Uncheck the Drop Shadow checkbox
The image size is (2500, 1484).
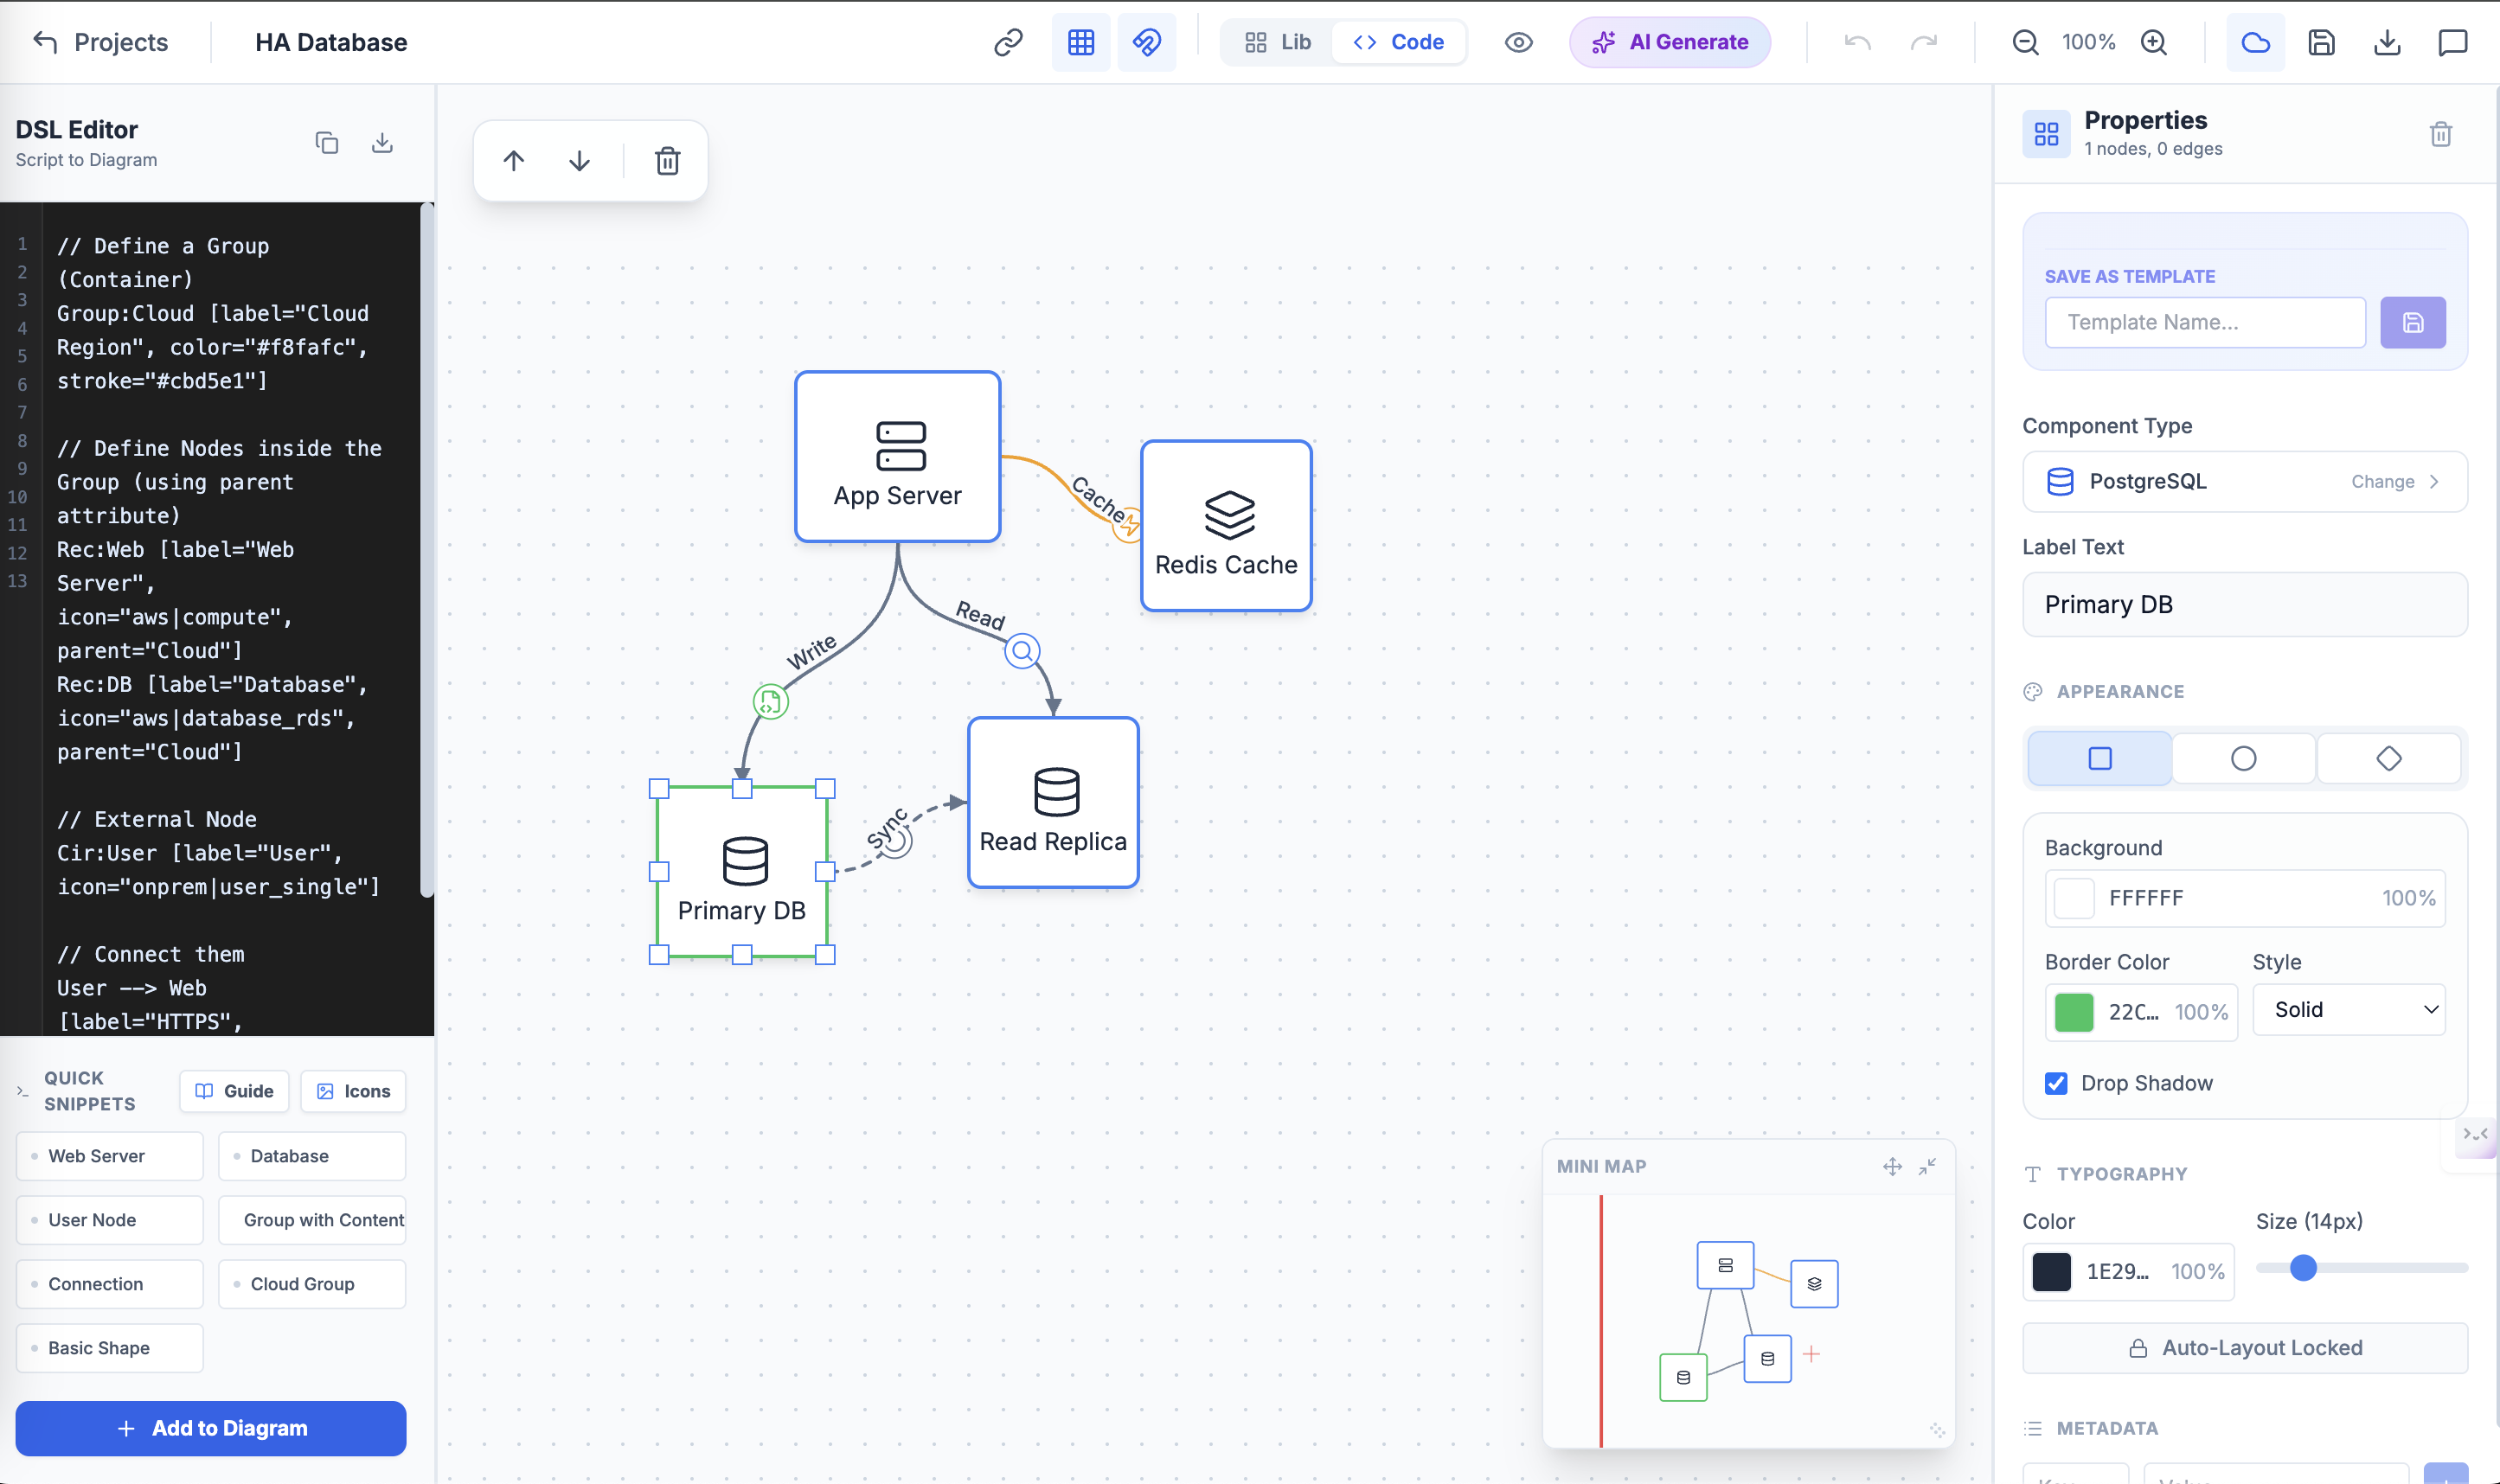(2056, 1084)
